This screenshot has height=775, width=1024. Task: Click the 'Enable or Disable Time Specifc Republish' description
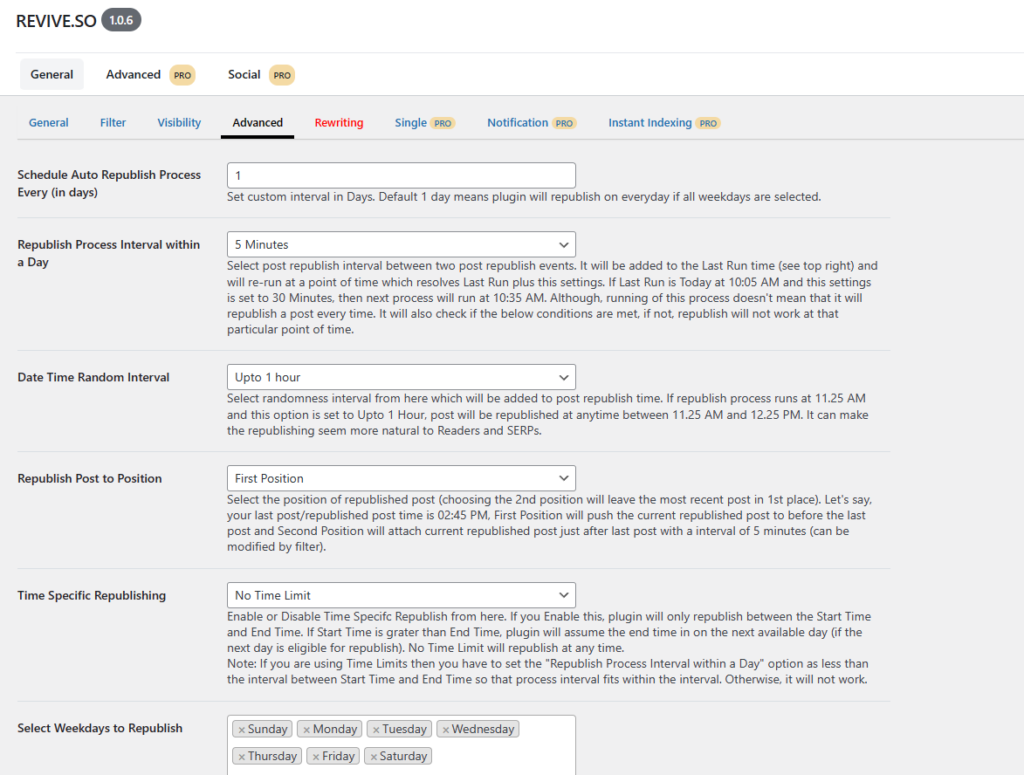[x=549, y=632]
